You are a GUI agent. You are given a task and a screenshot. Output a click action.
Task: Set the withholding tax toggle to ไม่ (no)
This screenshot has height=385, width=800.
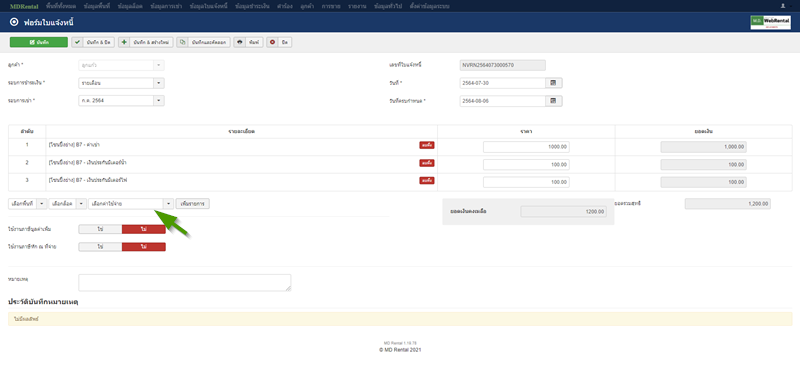click(x=144, y=247)
